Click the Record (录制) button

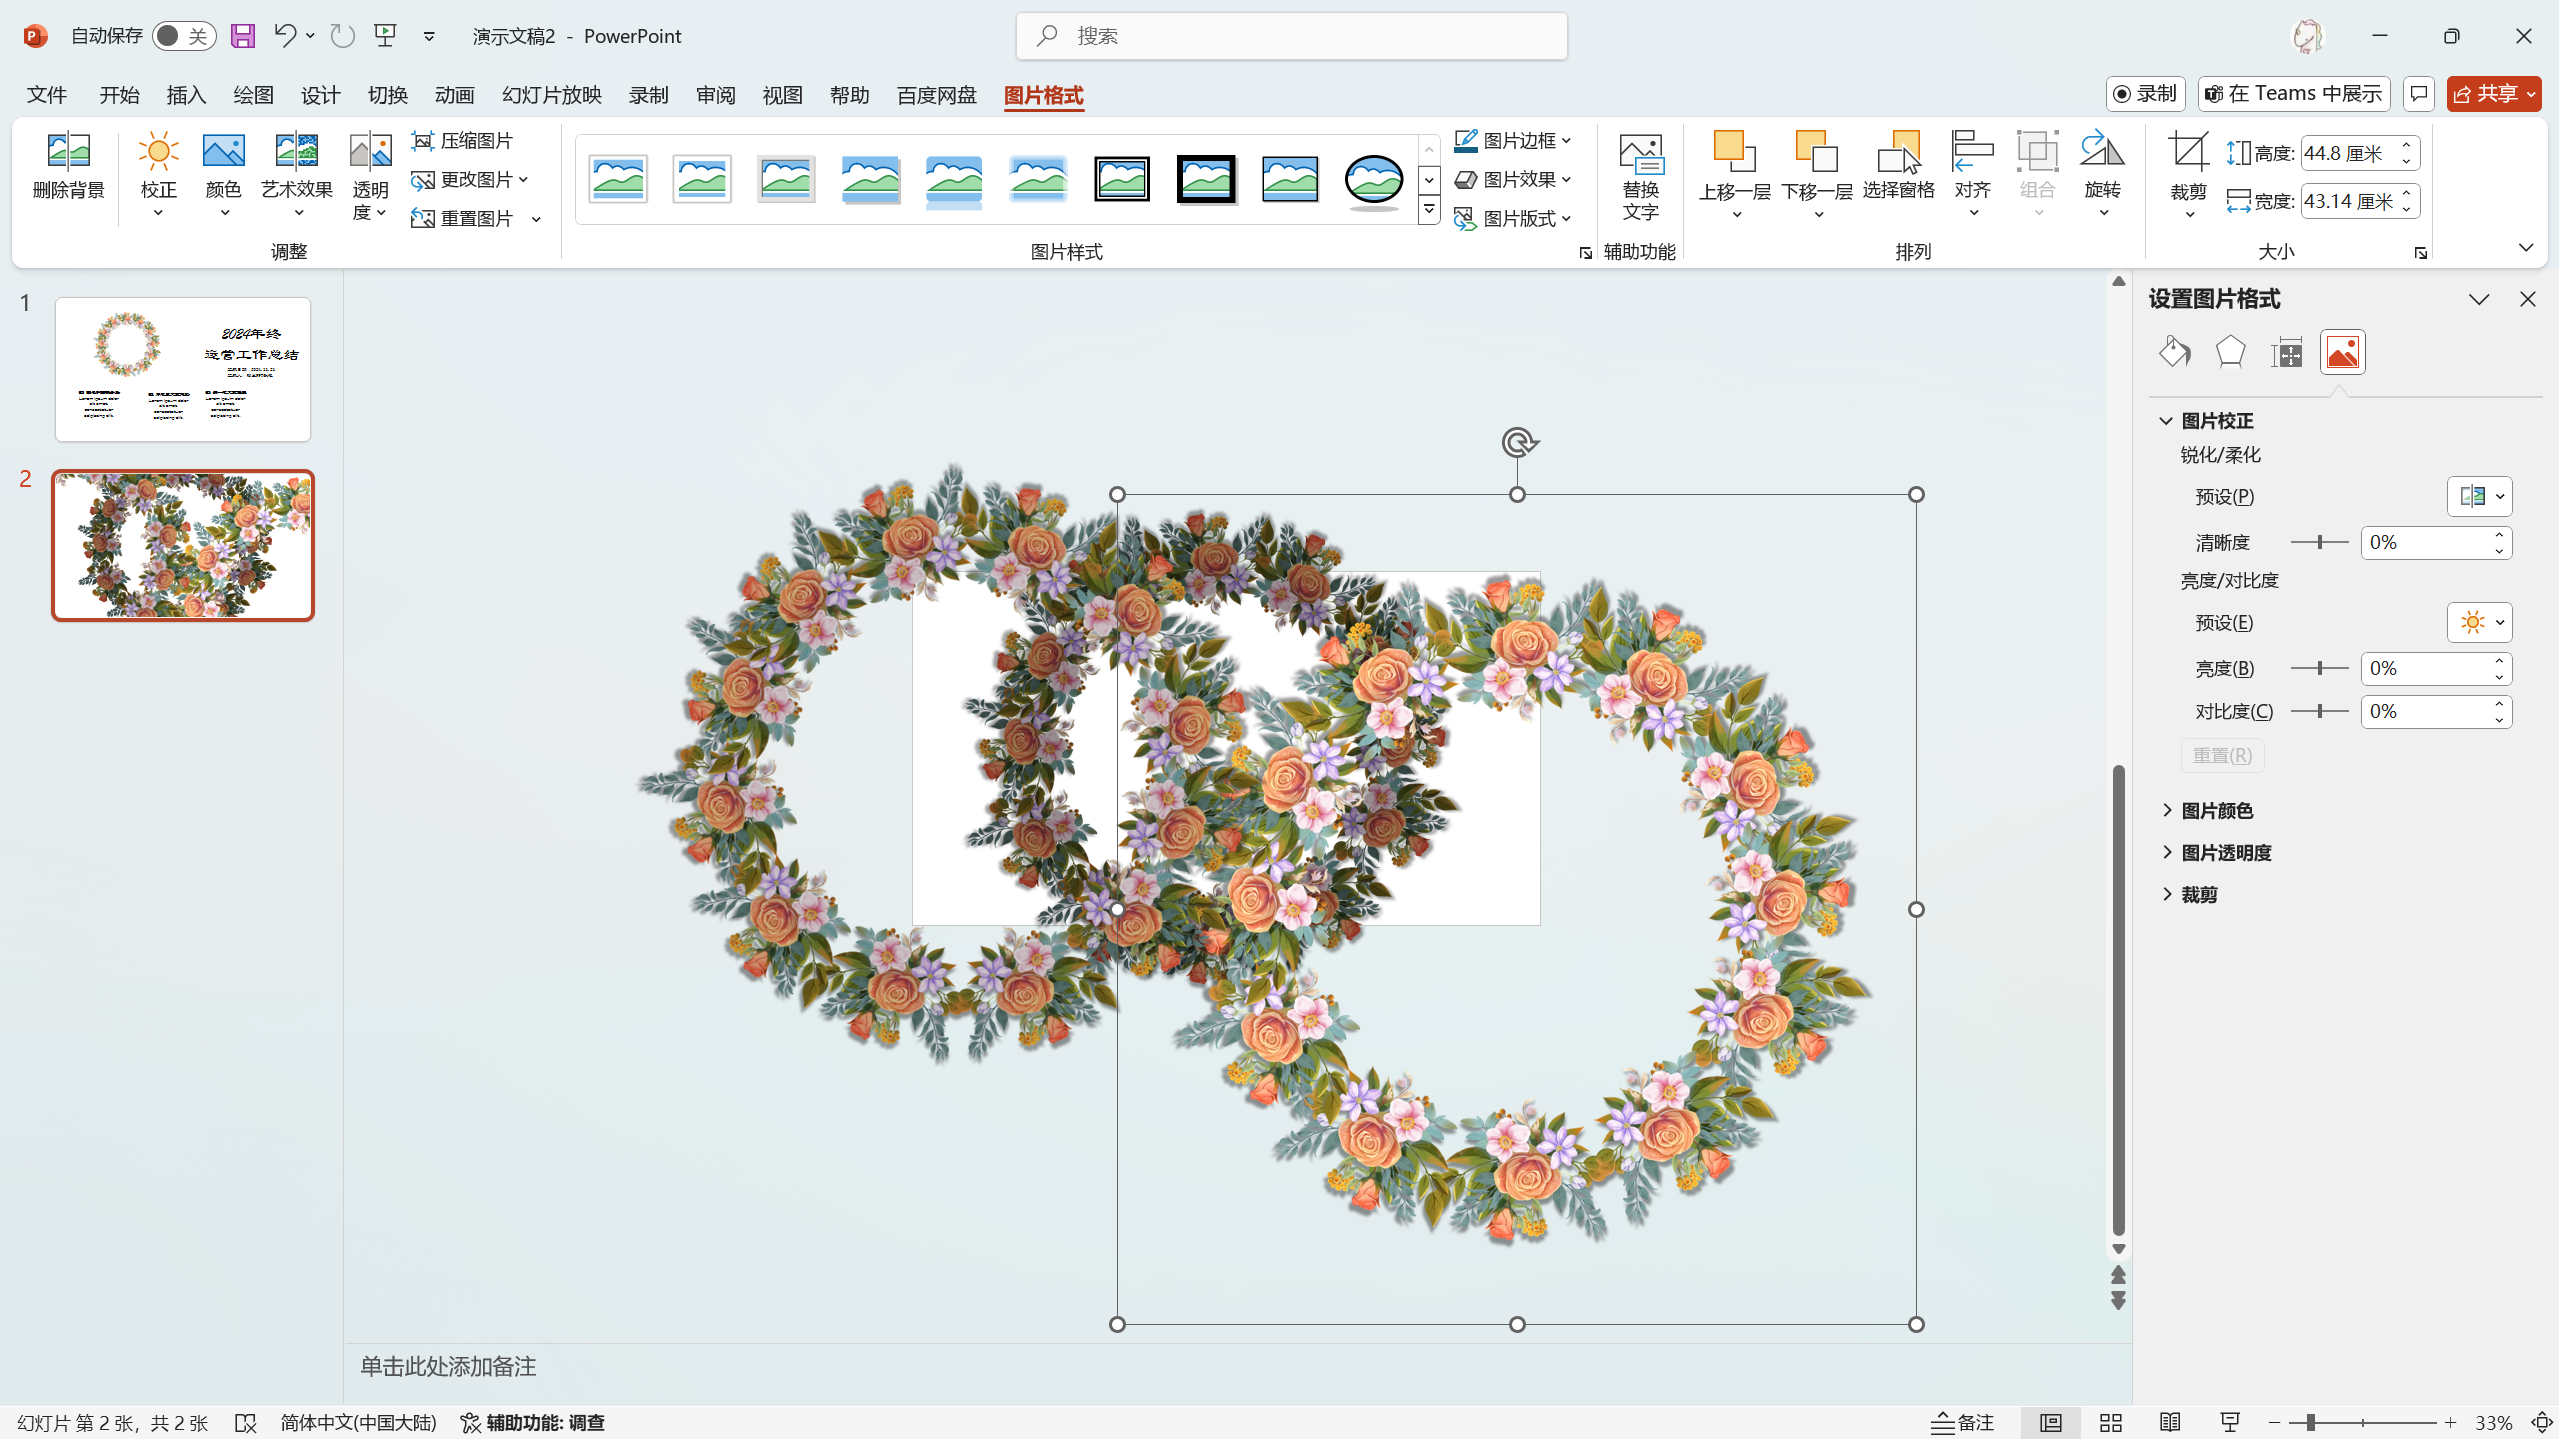coord(2145,94)
